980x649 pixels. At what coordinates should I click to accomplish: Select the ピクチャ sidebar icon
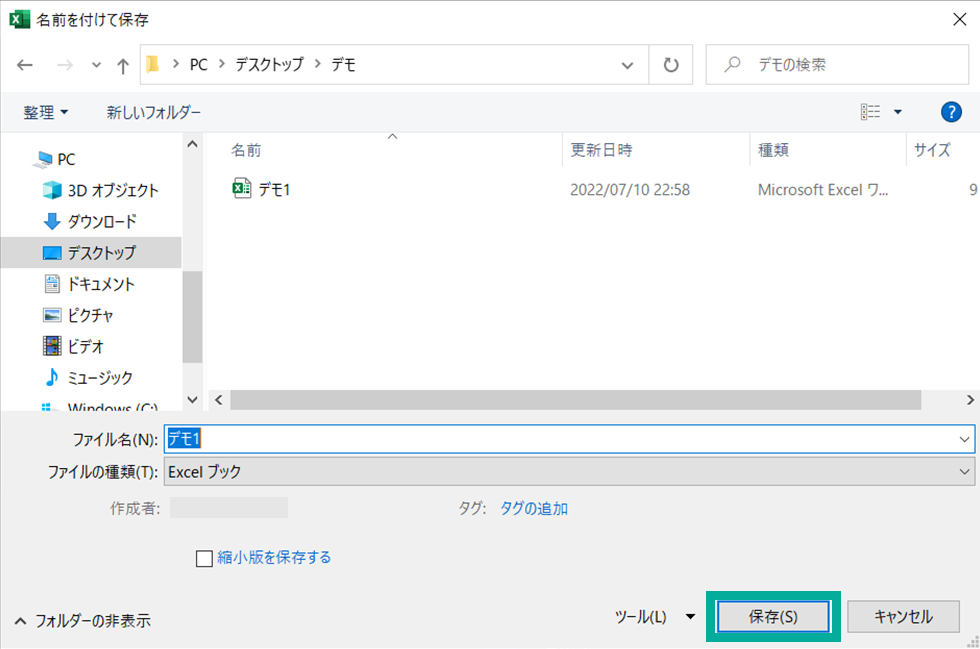tap(54, 314)
